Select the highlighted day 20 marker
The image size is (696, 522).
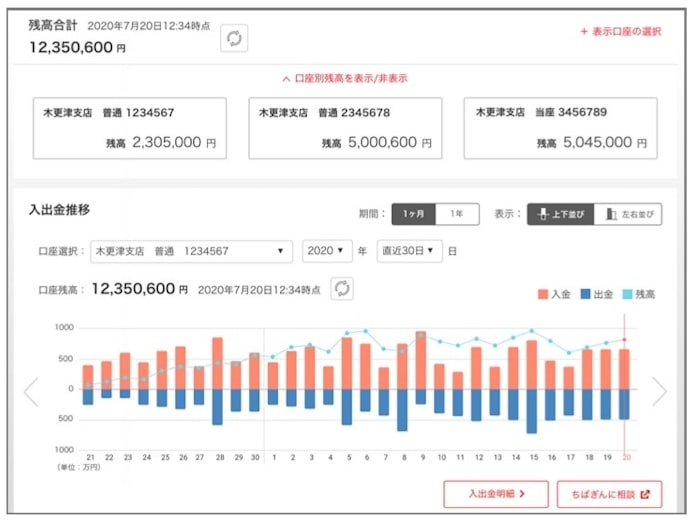pyautogui.click(x=625, y=340)
